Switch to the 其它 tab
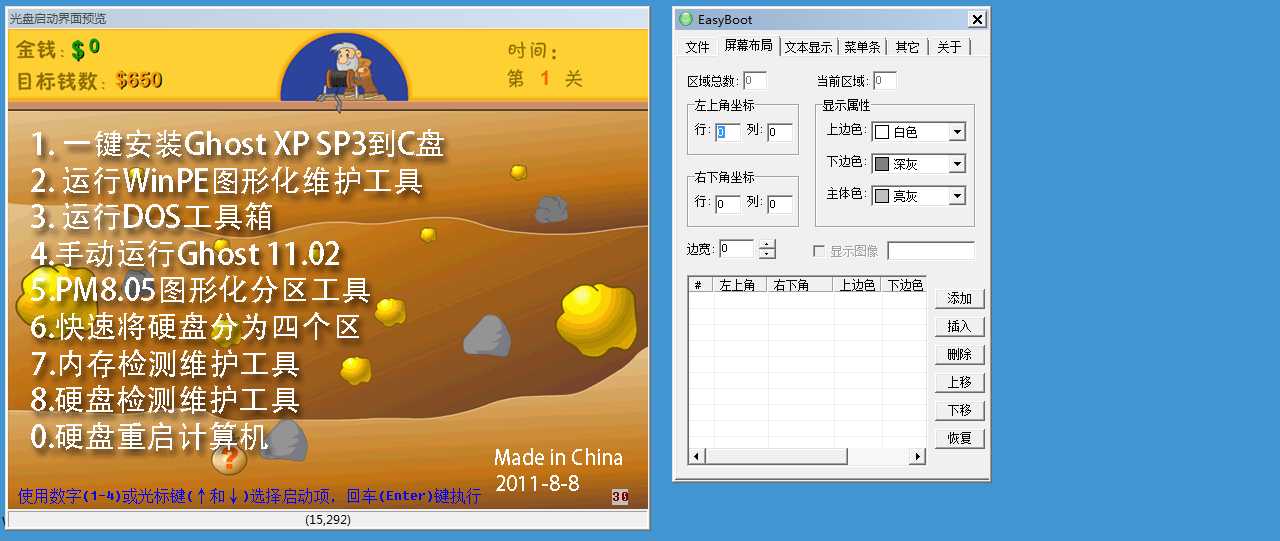1280x541 pixels. (x=908, y=47)
